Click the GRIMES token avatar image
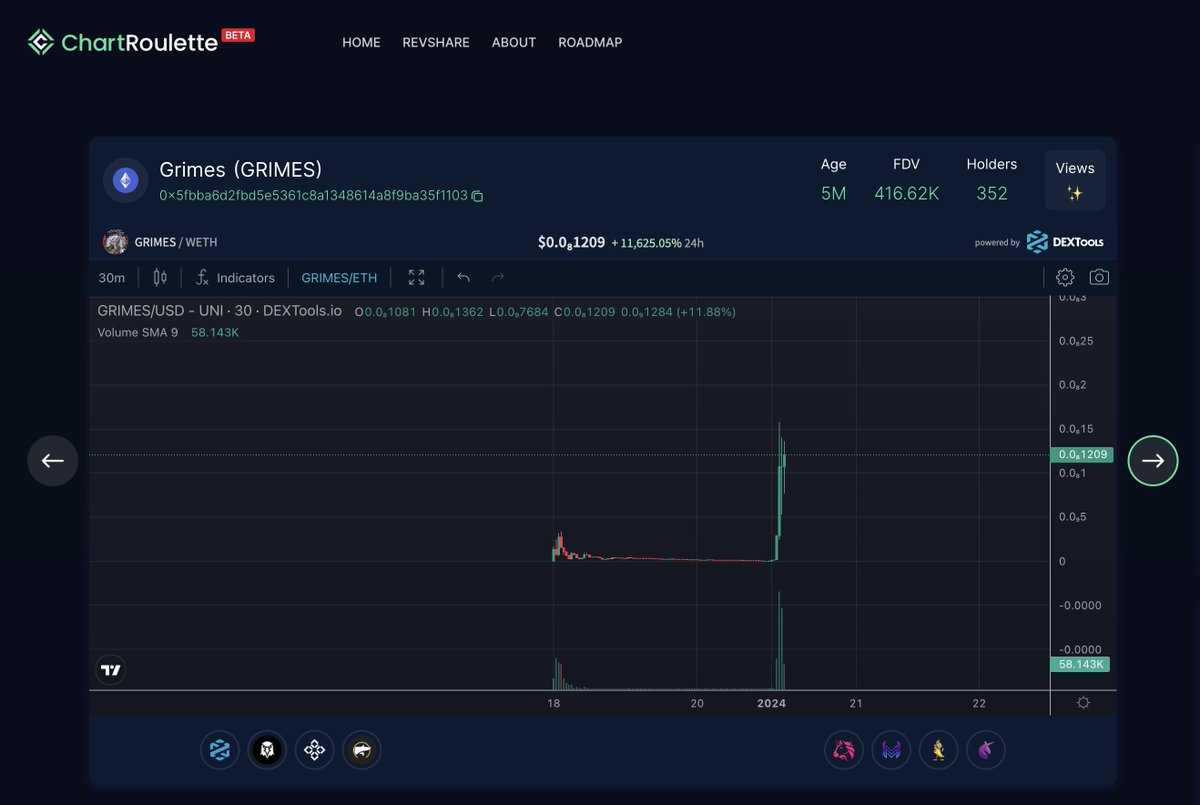 (116, 242)
